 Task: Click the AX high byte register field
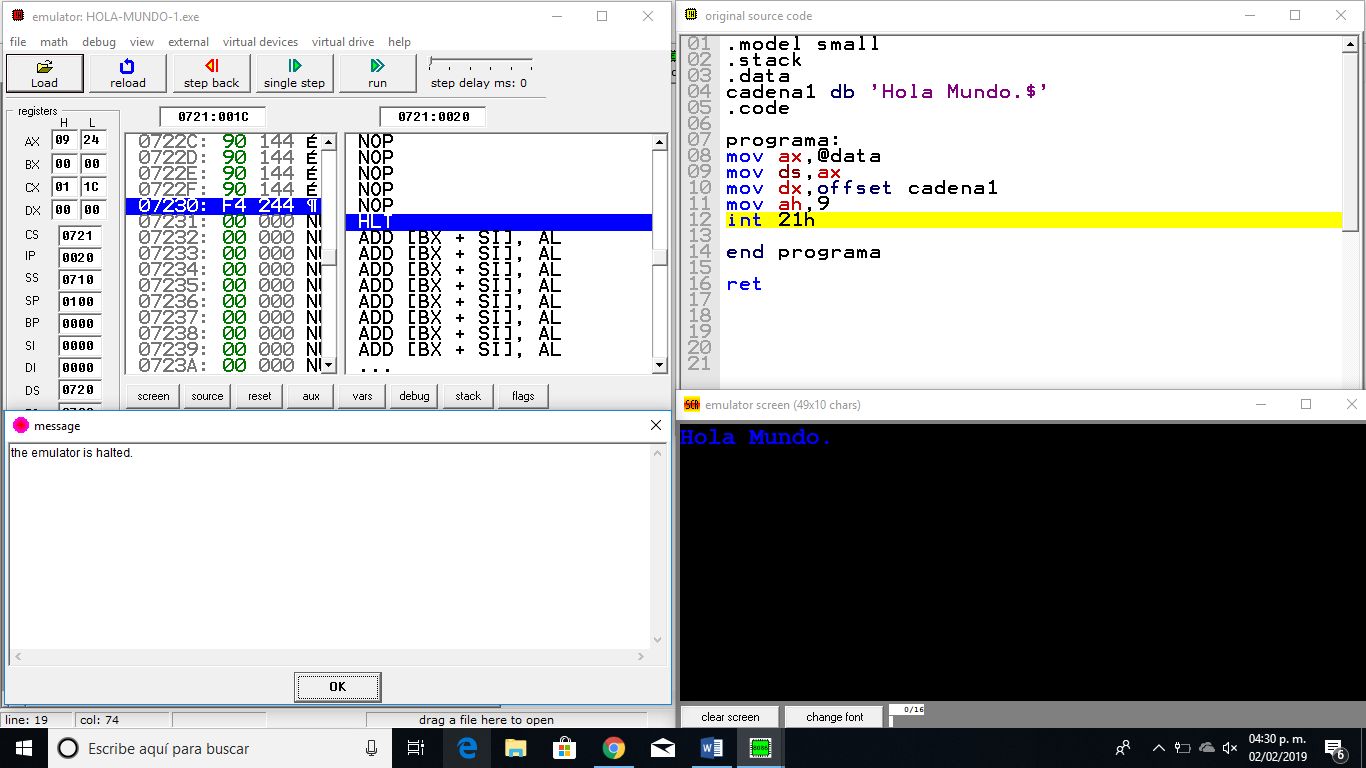click(x=64, y=141)
